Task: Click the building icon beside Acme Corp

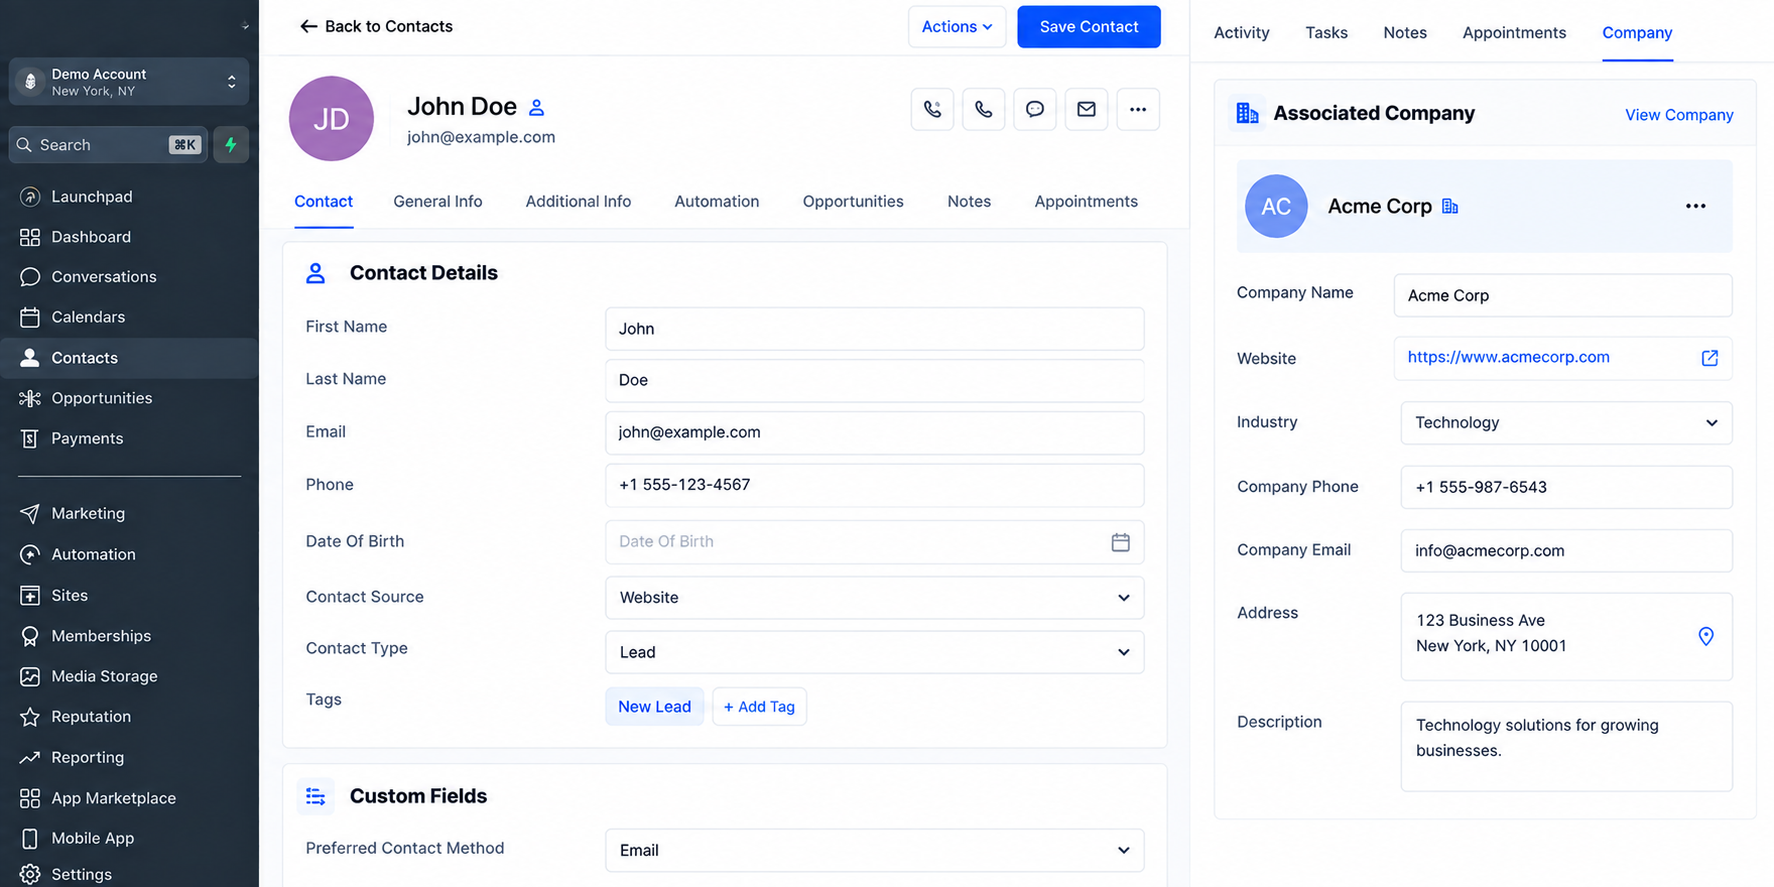Action: [x=1450, y=206]
